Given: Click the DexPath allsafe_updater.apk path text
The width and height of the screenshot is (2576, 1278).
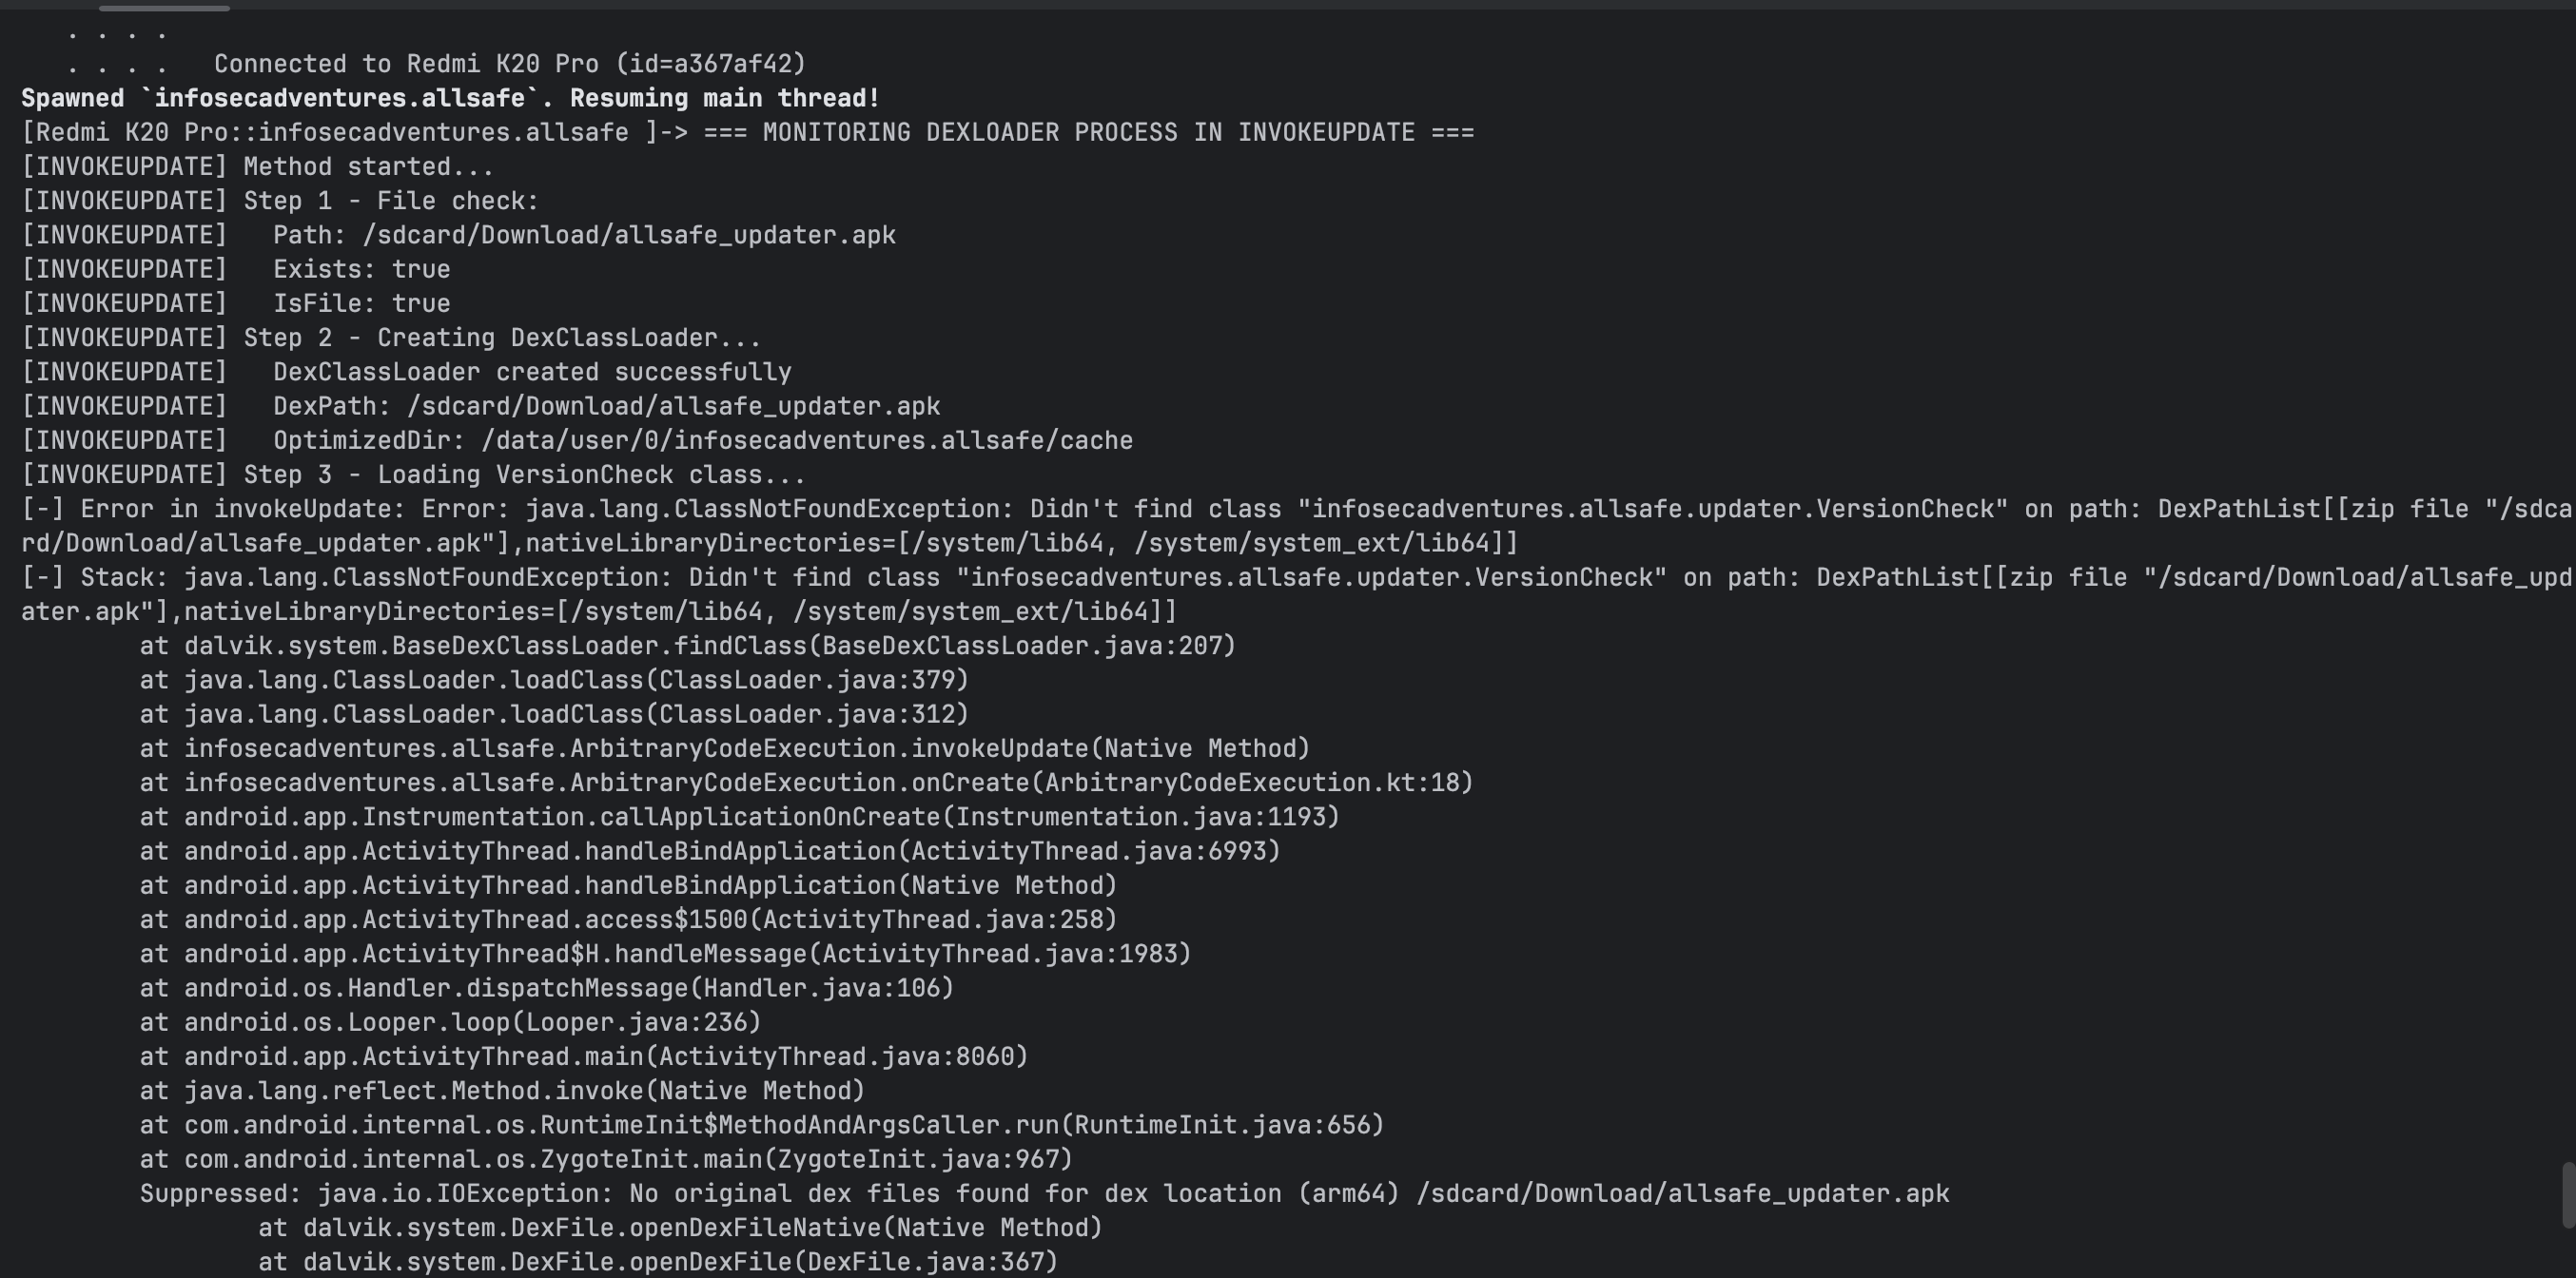Looking at the screenshot, I should [672, 406].
